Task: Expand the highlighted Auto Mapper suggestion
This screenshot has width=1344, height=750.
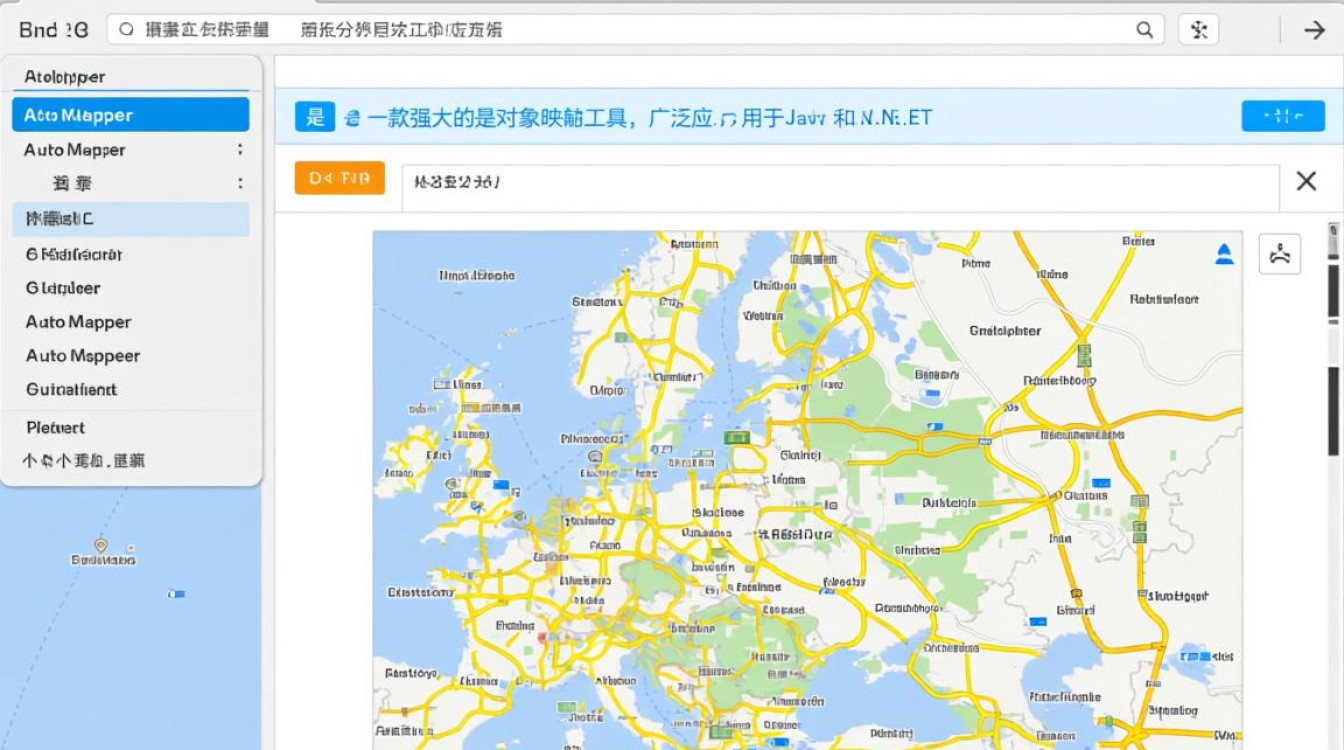Action: pyautogui.click(x=130, y=114)
